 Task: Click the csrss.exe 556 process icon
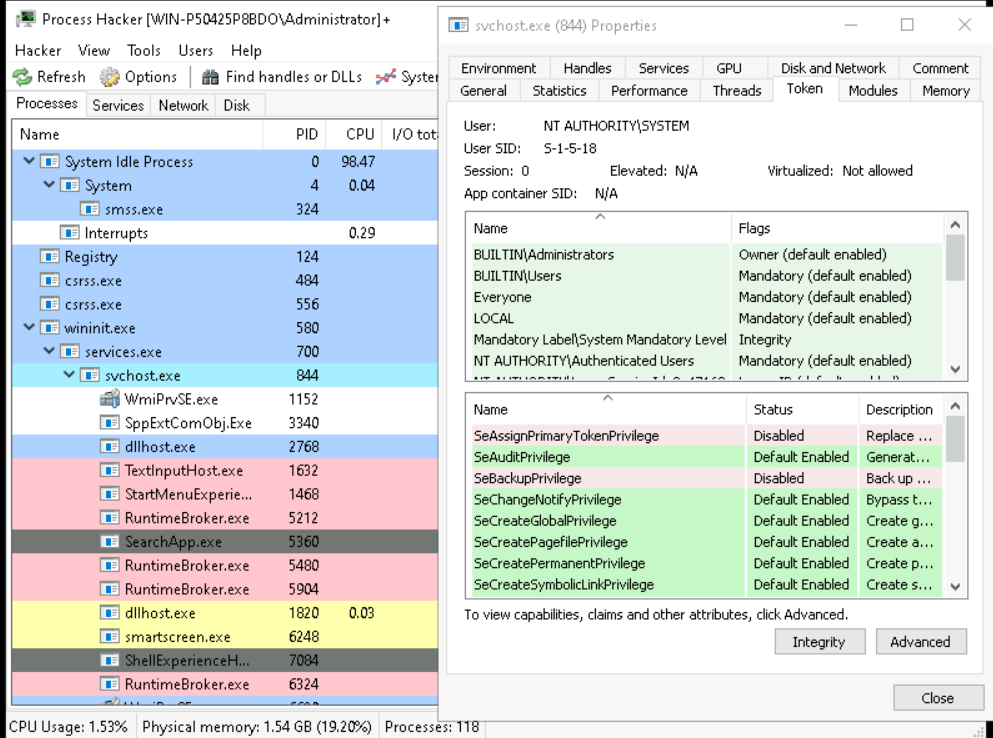click(x=50, y=304)
